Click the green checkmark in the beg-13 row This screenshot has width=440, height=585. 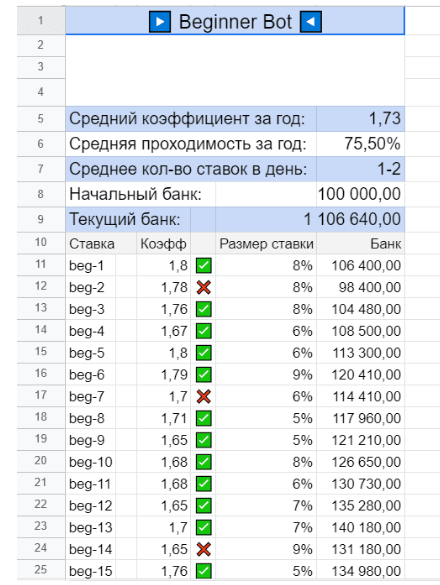(204, 527)
